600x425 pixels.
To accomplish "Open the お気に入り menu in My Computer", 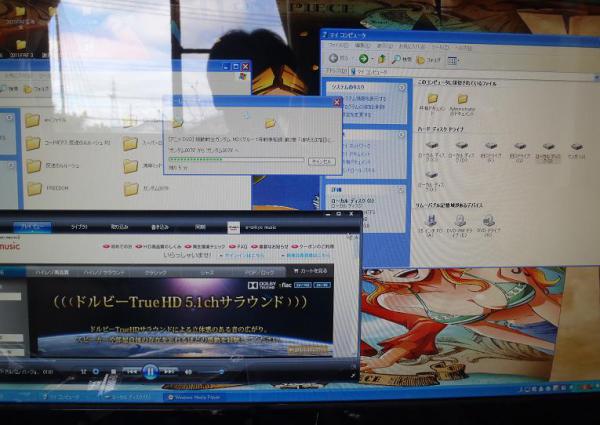I will point(411,47).
